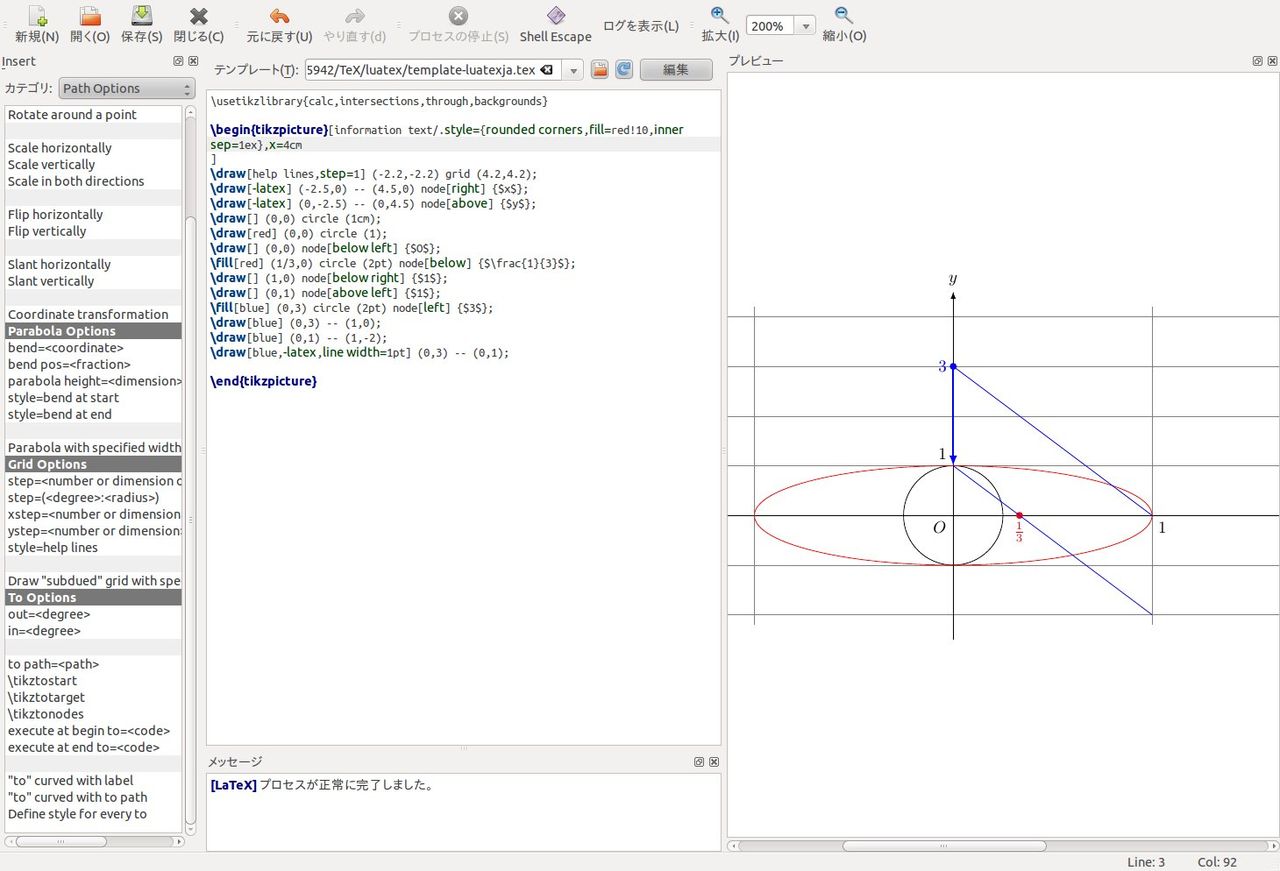1280x871 pixels.
Task: Open a file with 開く(O)
Action: click(90, 25)
